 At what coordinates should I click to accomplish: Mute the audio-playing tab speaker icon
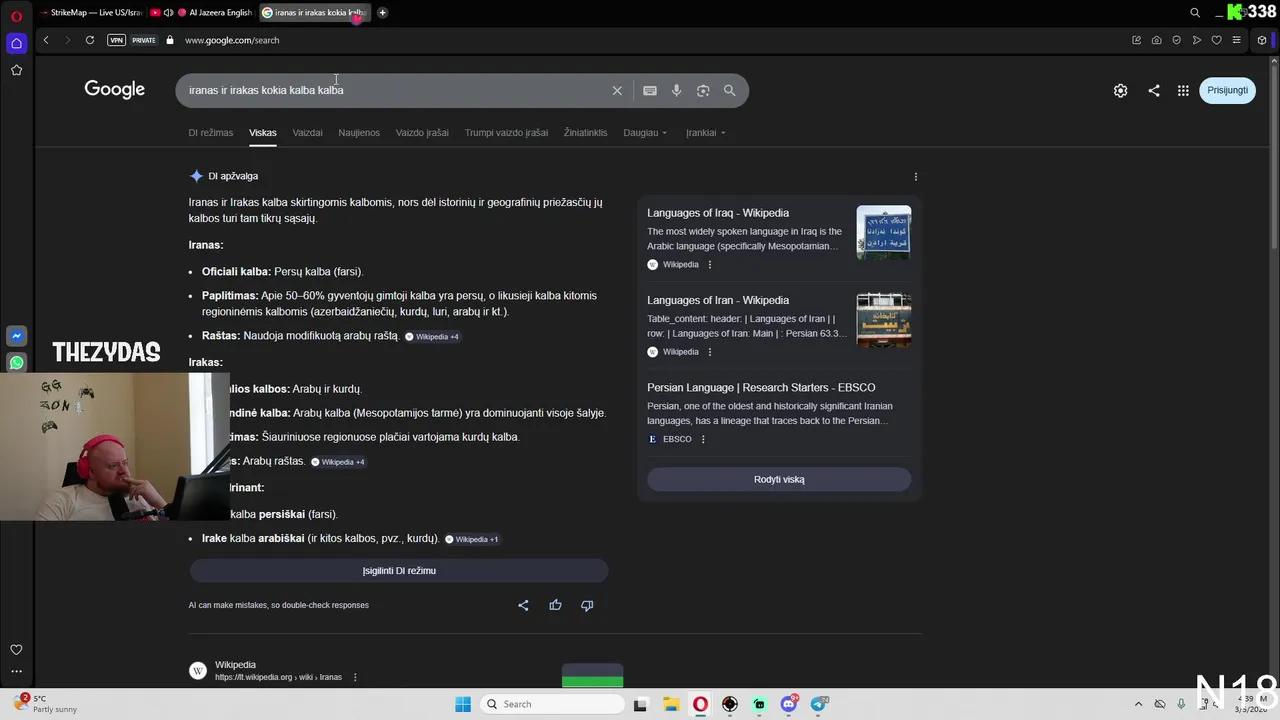pyautogui.click(x=168, y=13)
